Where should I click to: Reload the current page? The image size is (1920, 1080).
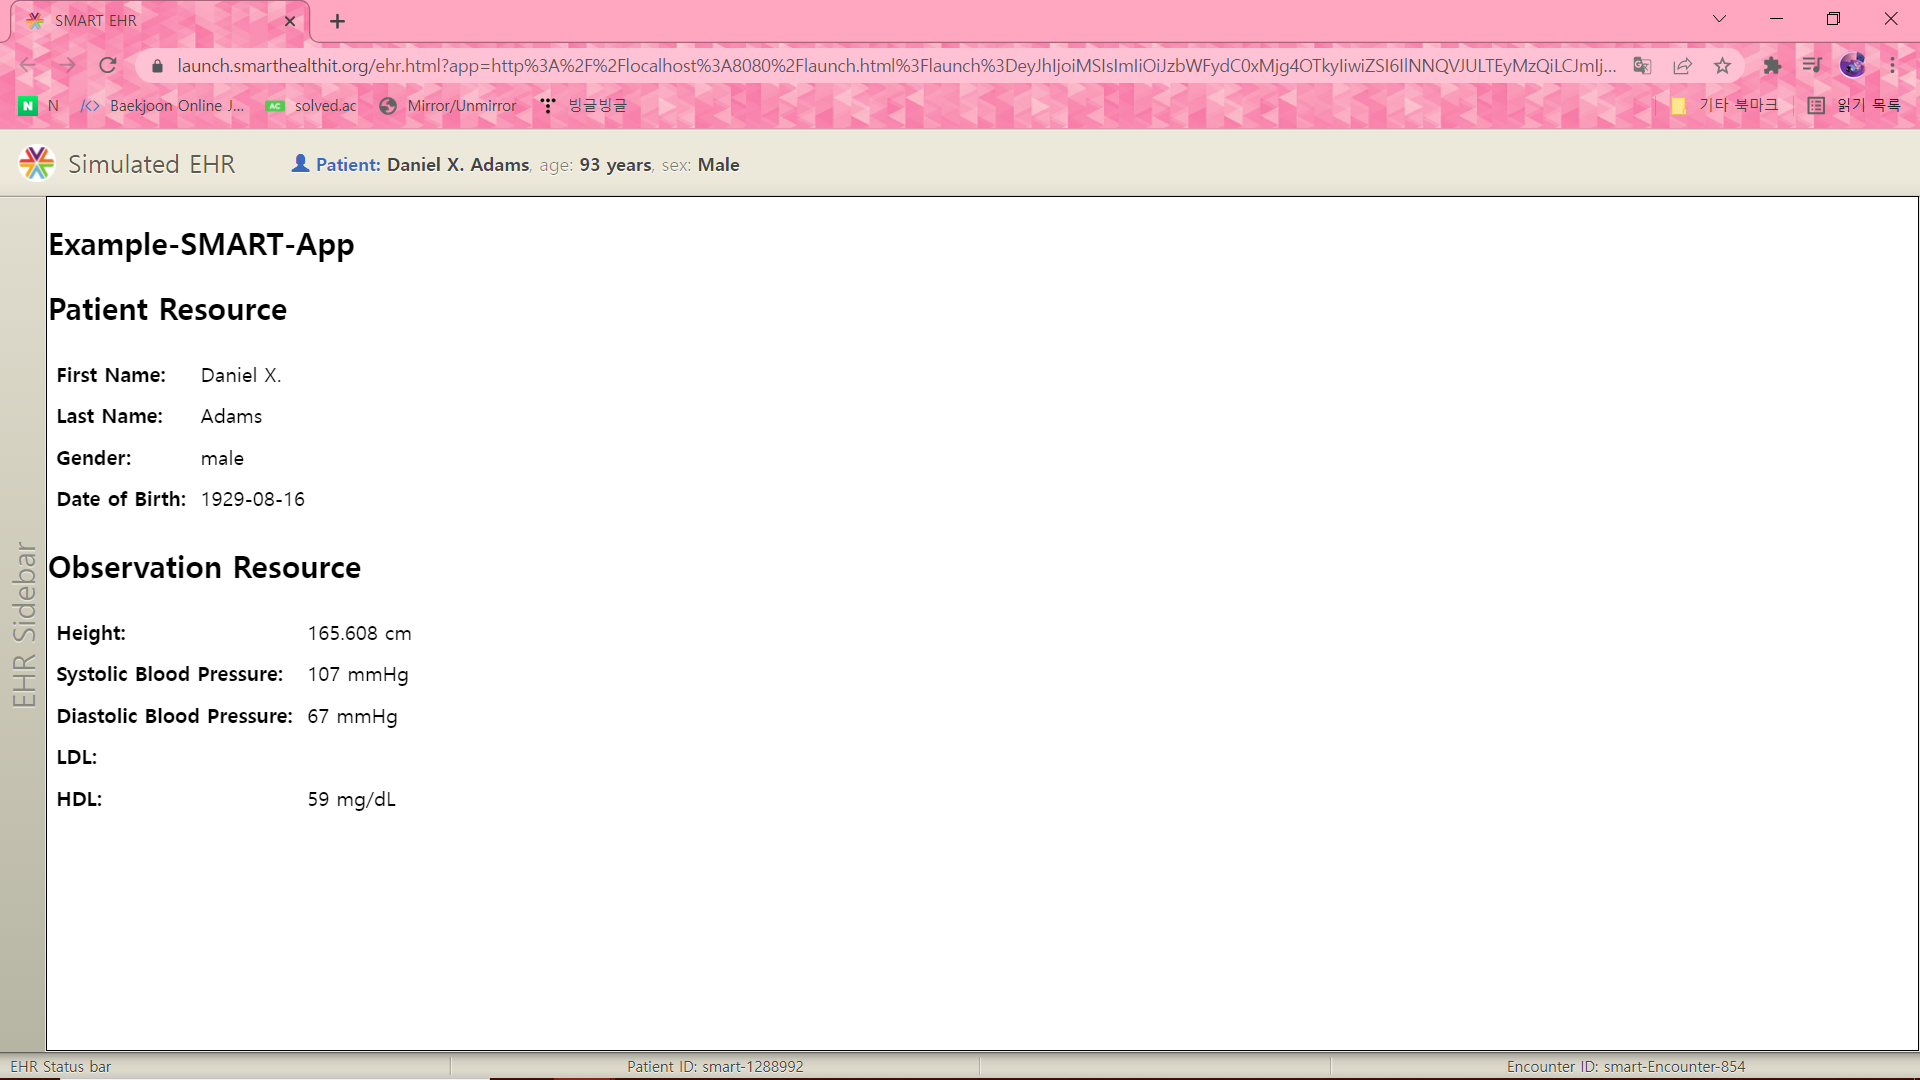108,66
